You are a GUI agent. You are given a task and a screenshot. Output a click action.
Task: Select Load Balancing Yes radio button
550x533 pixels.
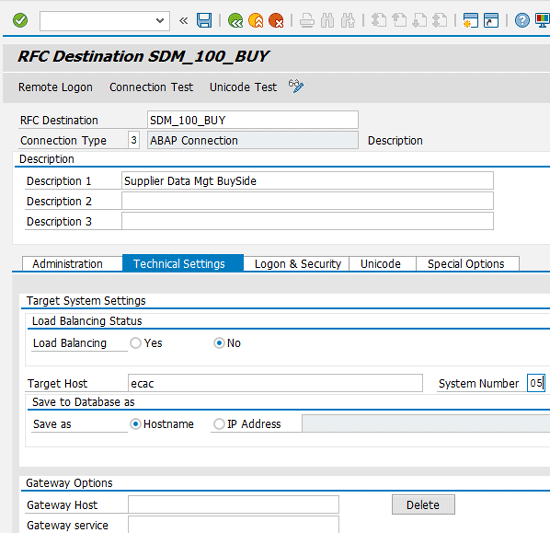point(135,343)
